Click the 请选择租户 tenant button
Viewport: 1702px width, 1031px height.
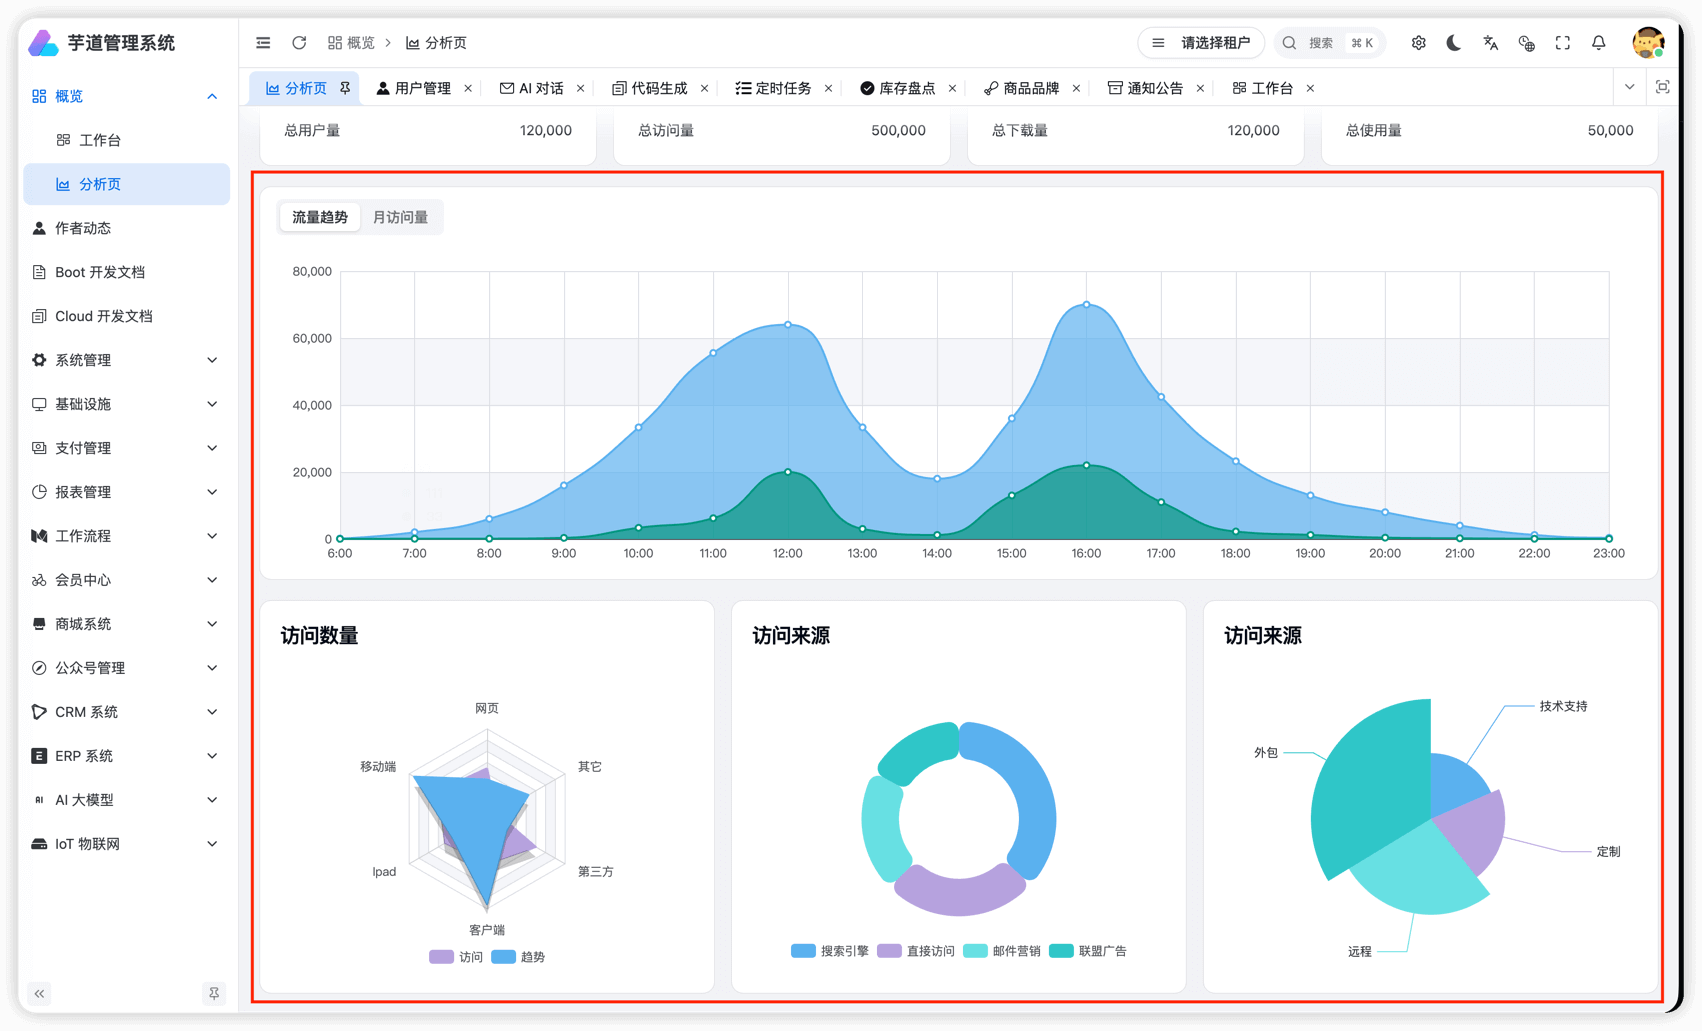[1201, 43]
